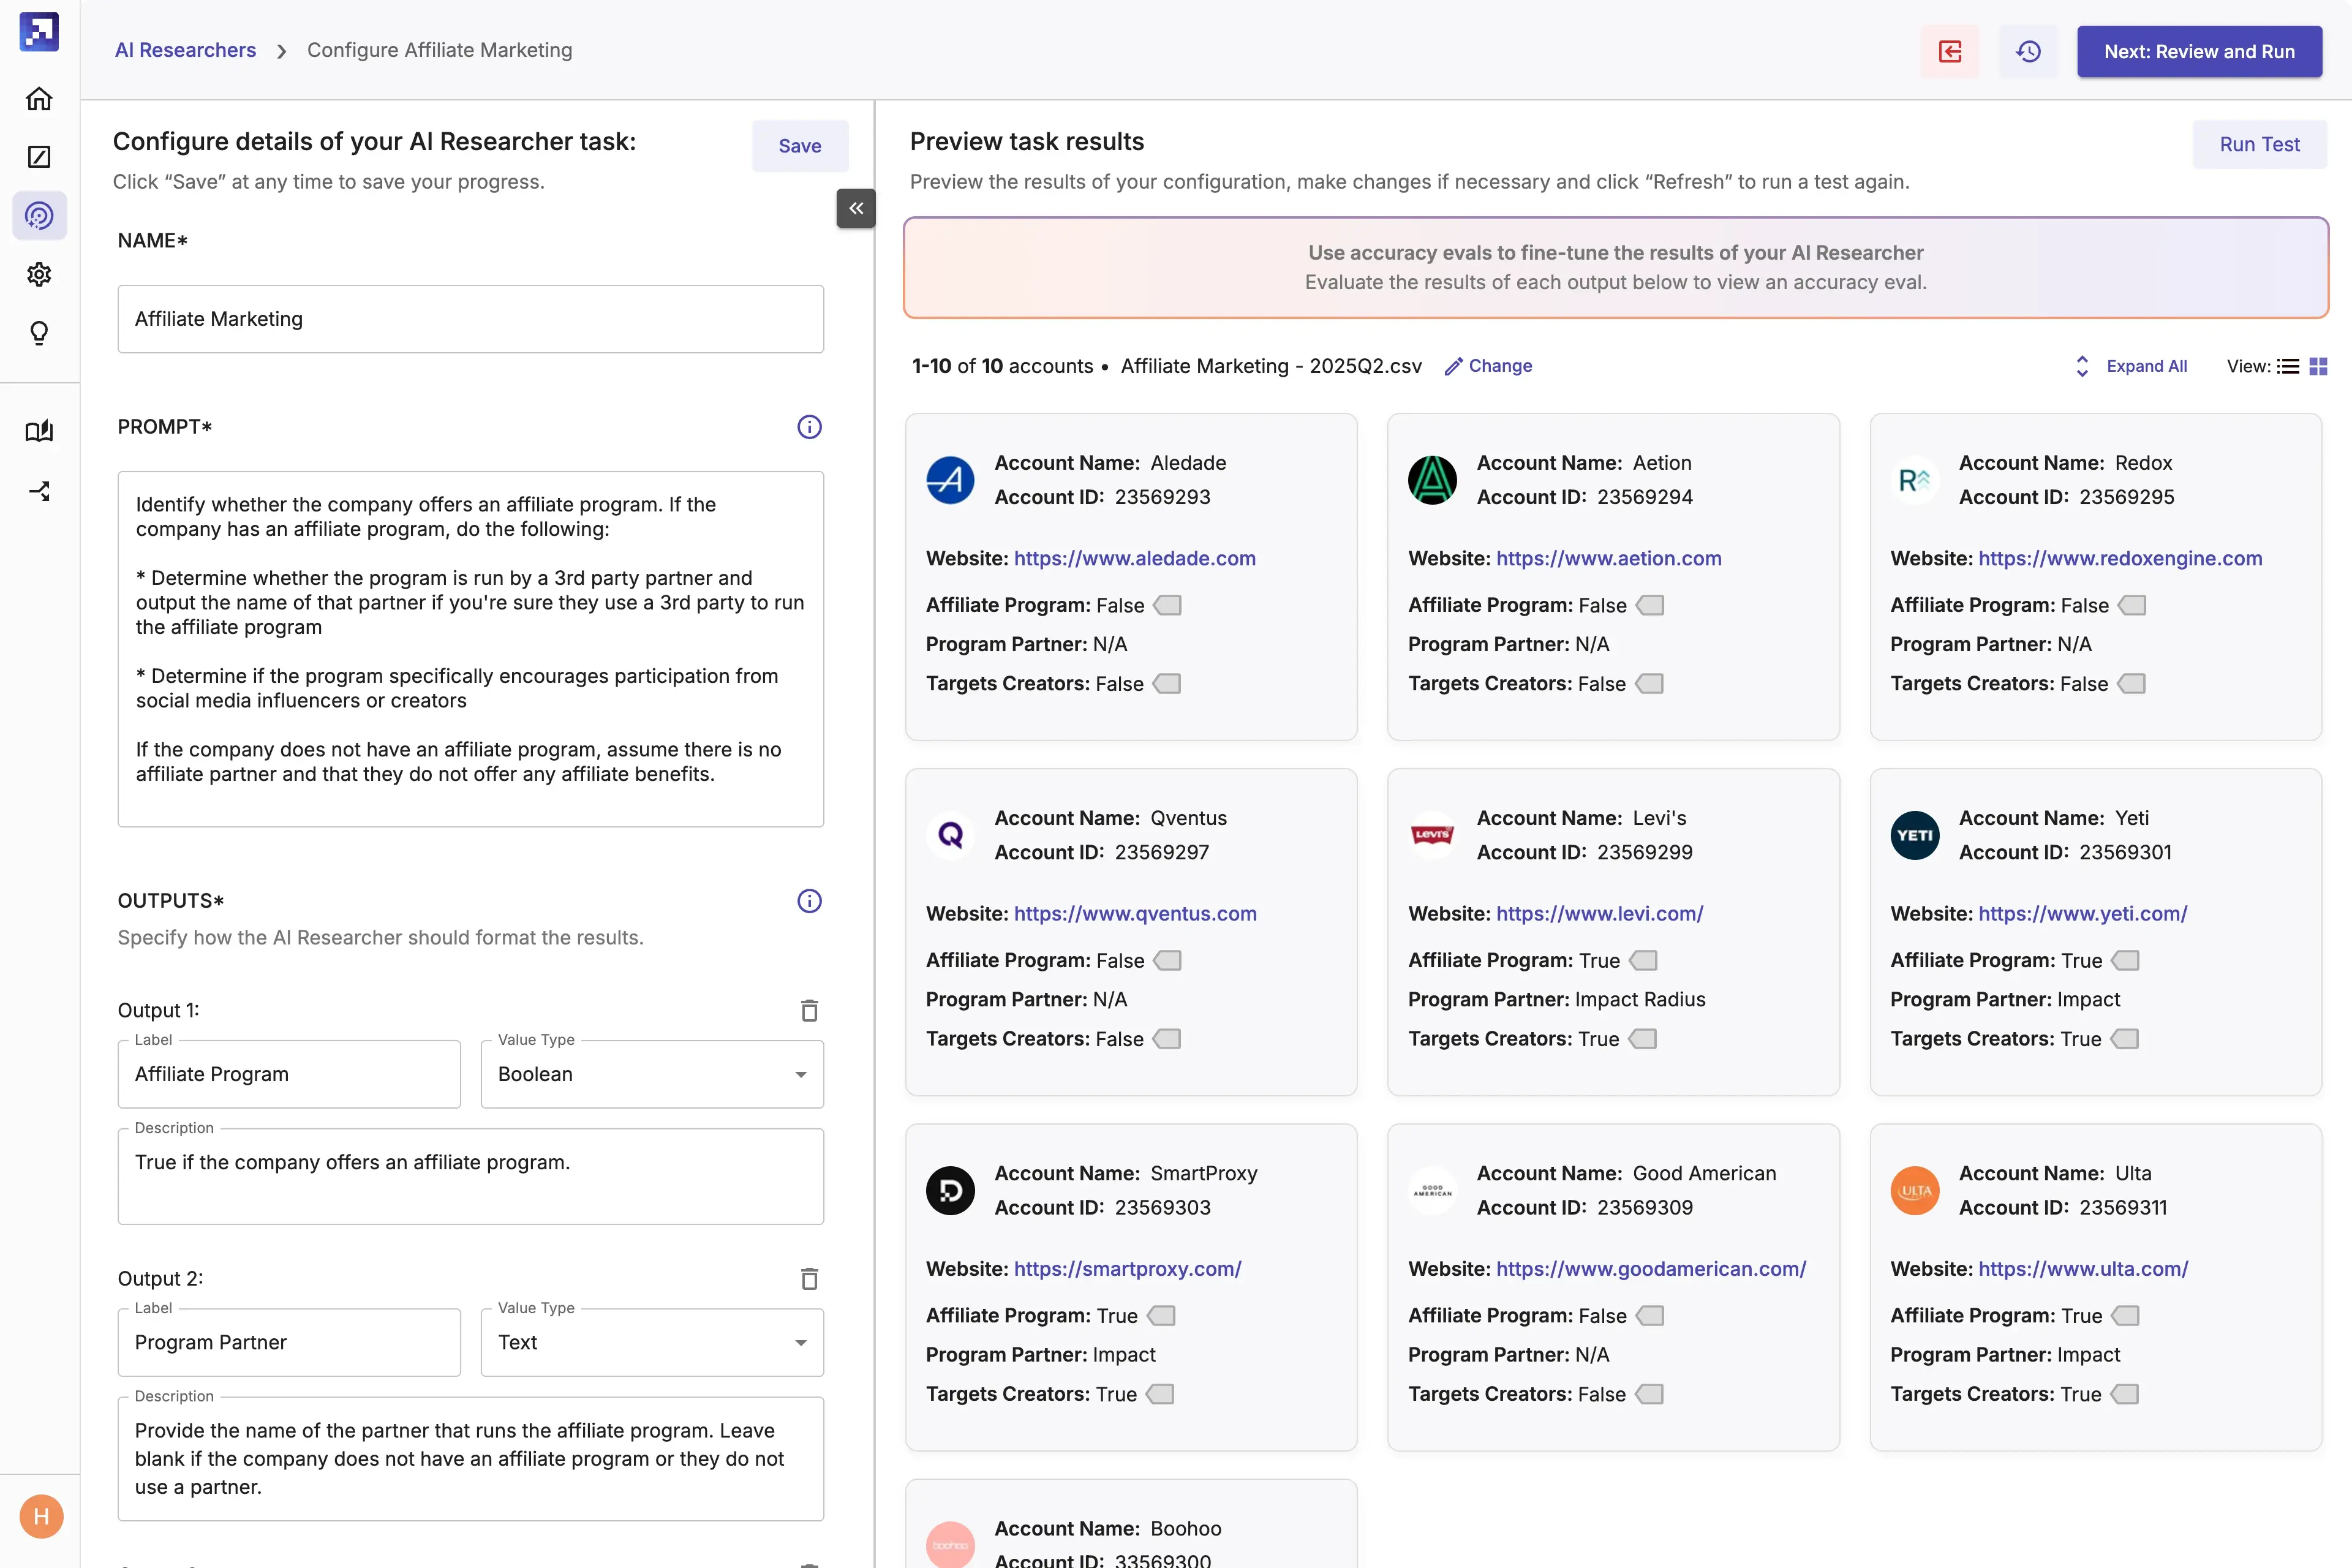2352x1568 pixels.
Task: Tag Aledade's Targets Creators result
Action: (x=1166, y=684)
